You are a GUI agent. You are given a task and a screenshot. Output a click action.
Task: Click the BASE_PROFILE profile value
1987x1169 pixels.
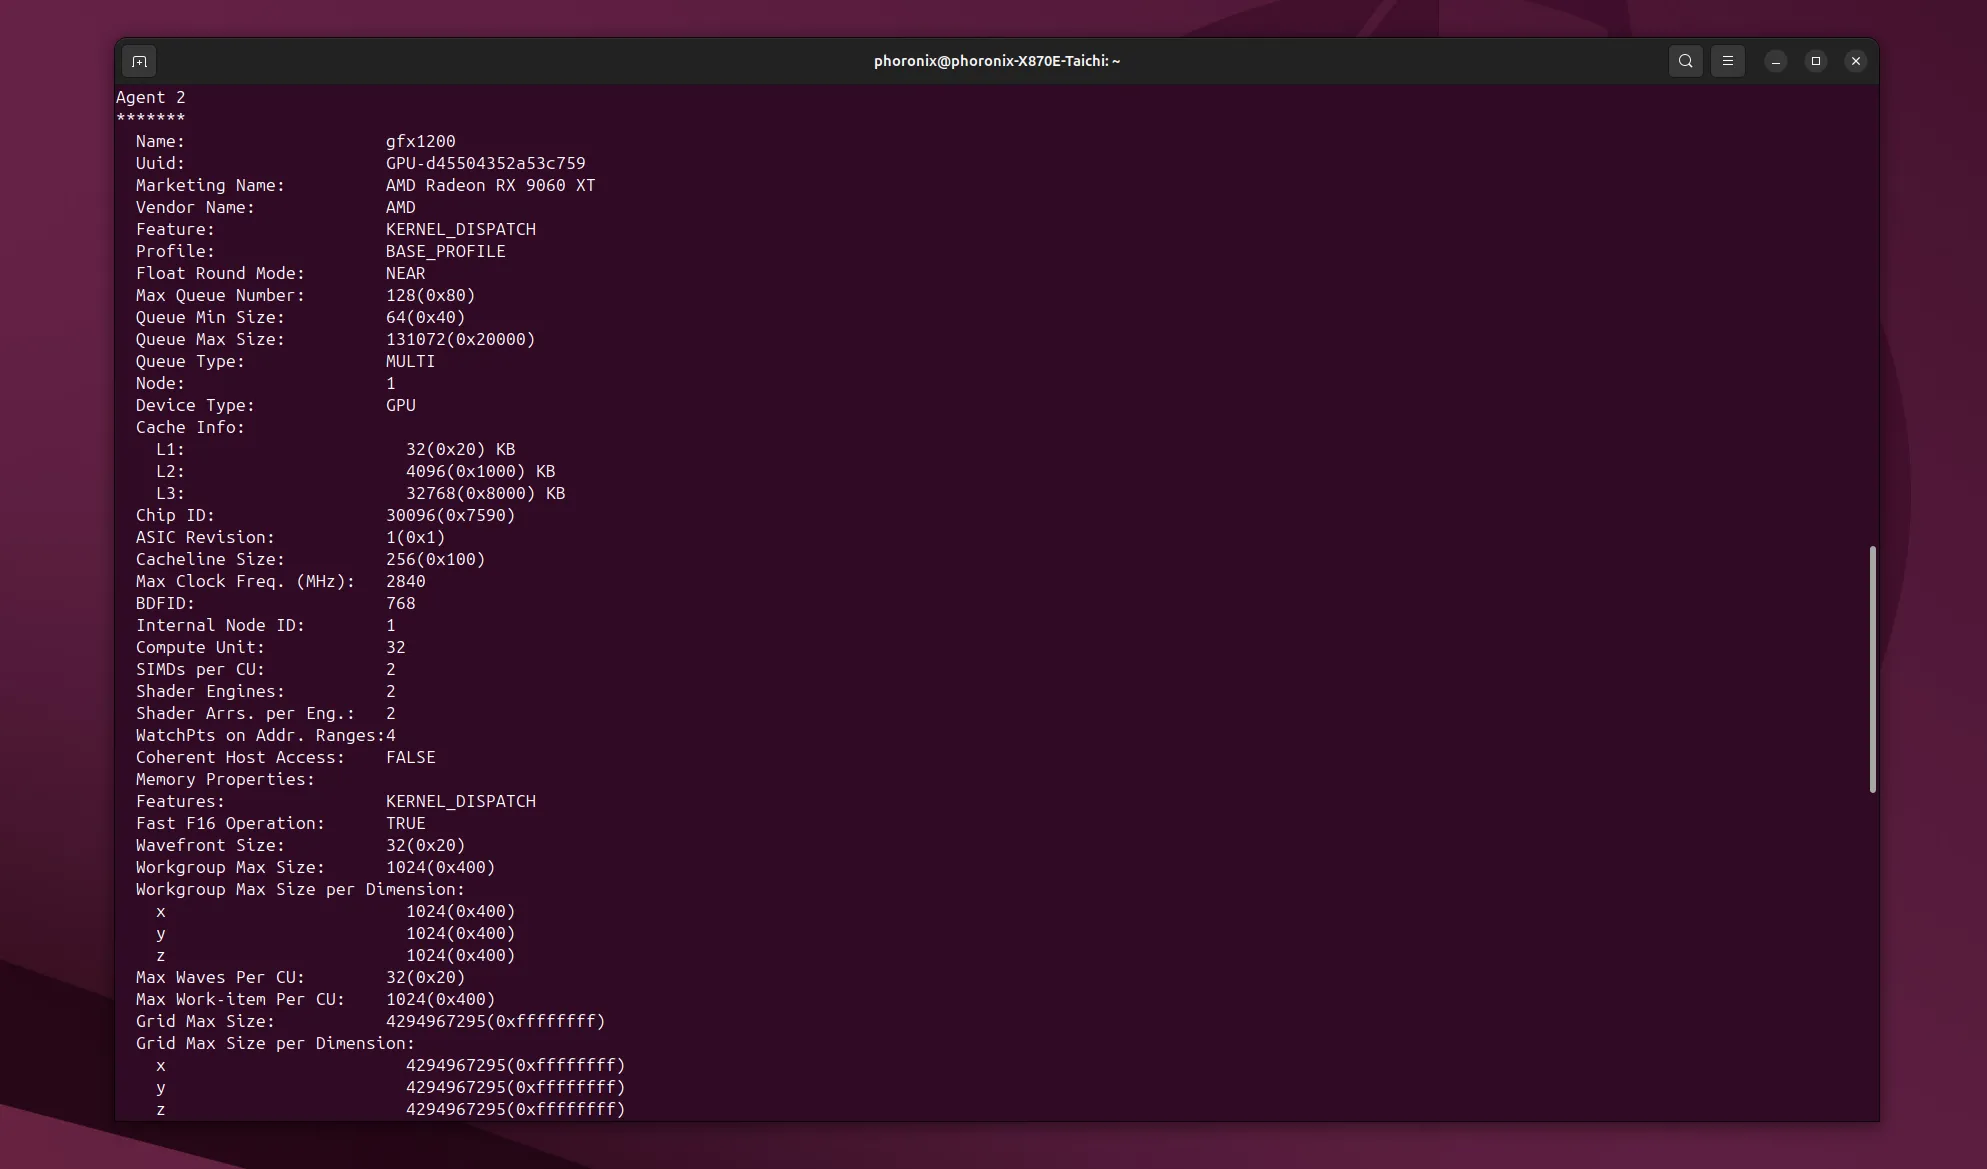pos(445,251)
